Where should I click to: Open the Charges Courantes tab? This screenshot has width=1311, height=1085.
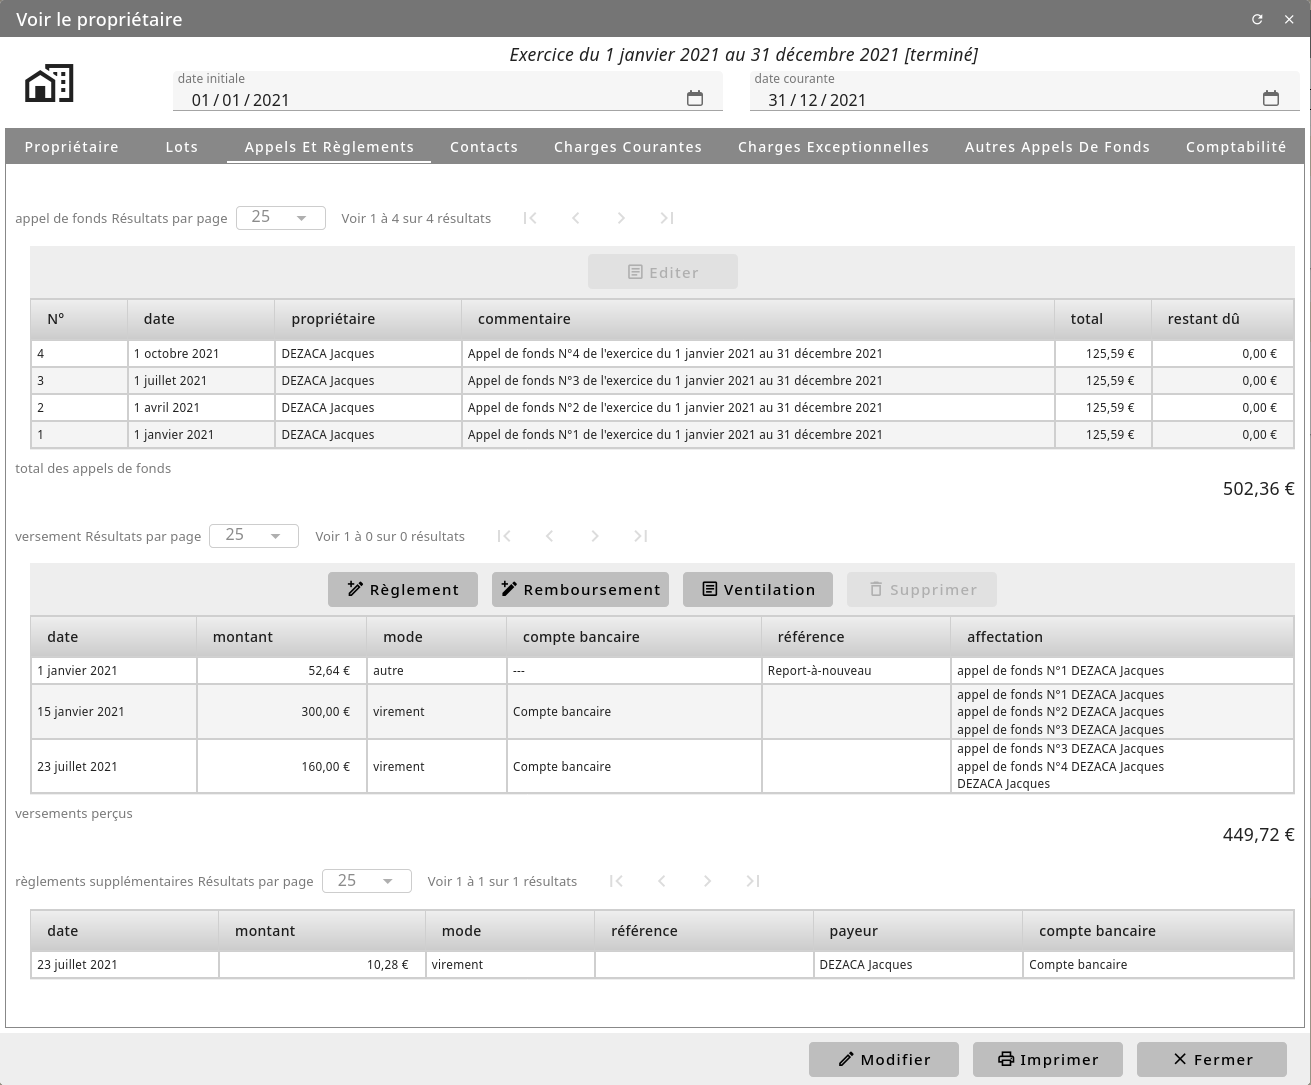click(628, 147)
